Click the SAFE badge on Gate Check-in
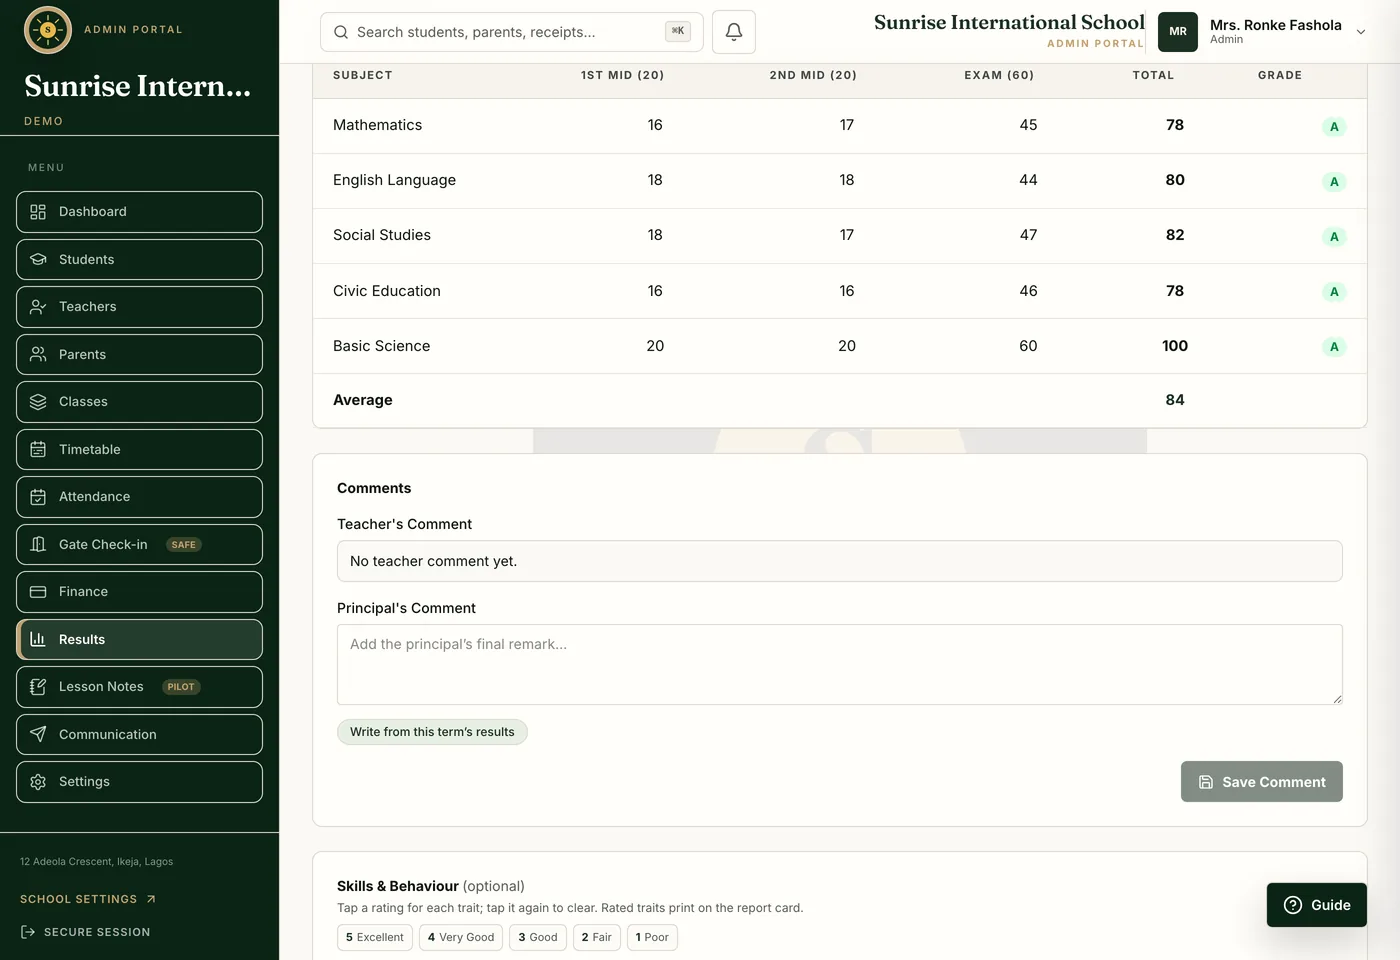 (184, 545)
